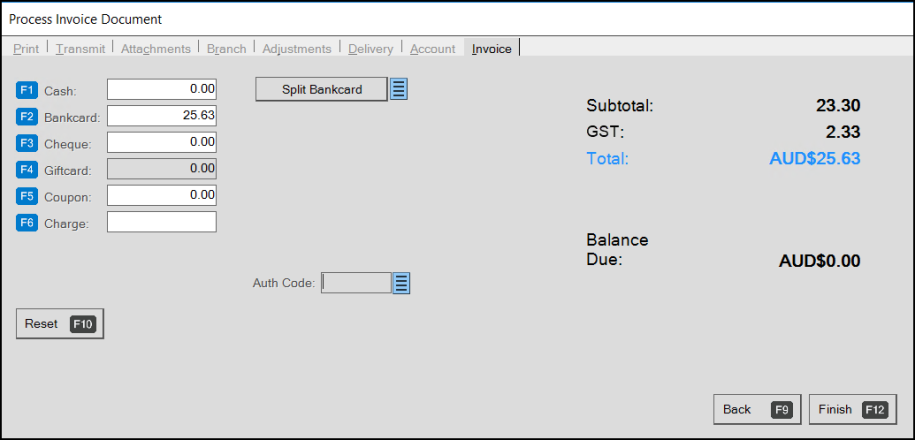Switch to the Print tab

[26, 49]
